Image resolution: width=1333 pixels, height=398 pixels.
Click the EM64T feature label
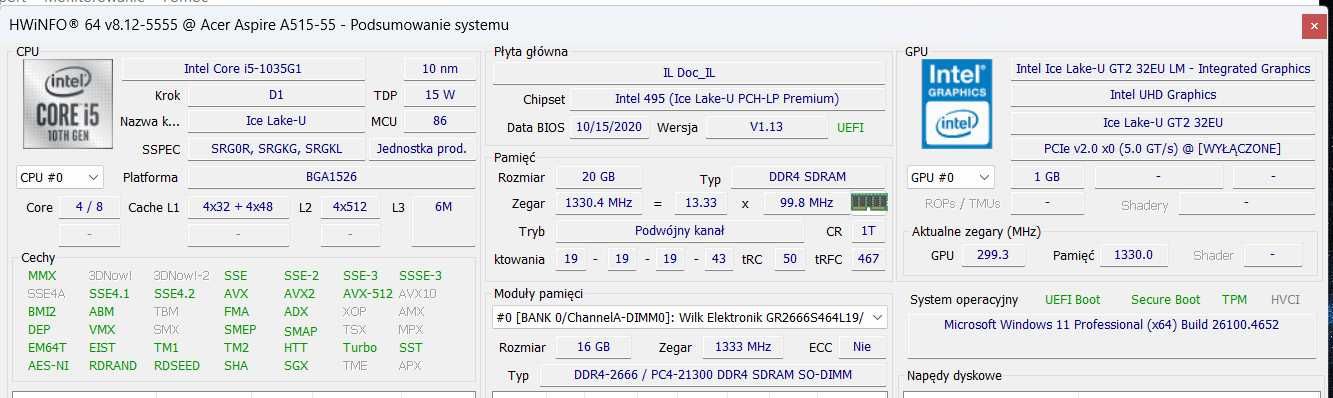tap(46, 348)
